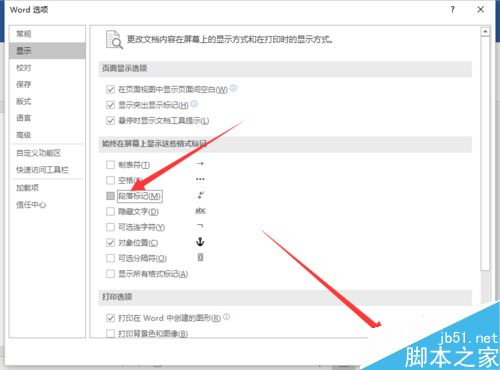This screenshot has width=500, height=370.
Task: Enable 打印背景色和图像(B) checkbox
Action: [x=110, y=333]
